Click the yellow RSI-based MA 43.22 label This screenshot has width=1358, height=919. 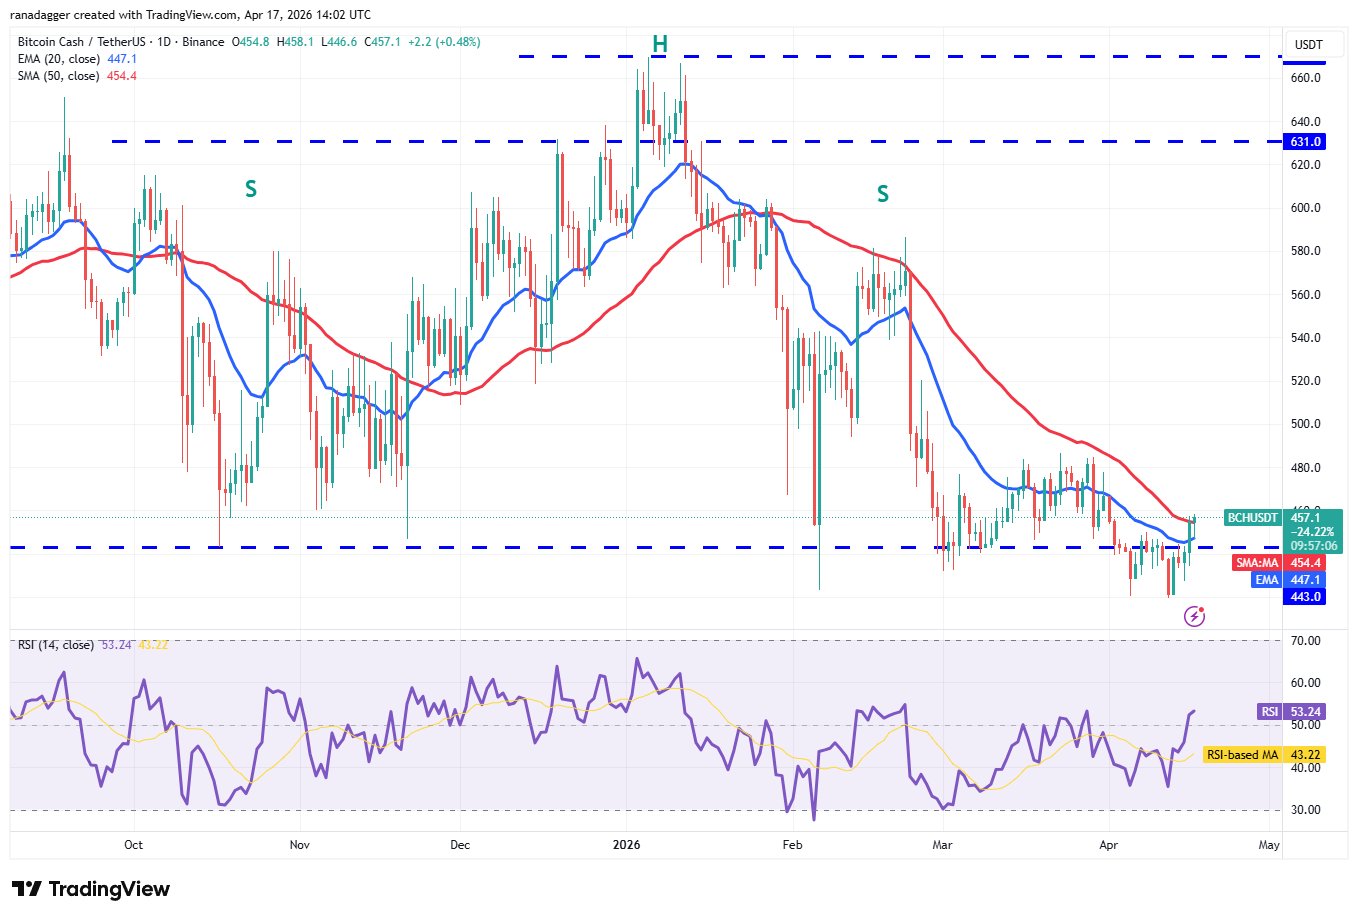tap(1264, 755)
